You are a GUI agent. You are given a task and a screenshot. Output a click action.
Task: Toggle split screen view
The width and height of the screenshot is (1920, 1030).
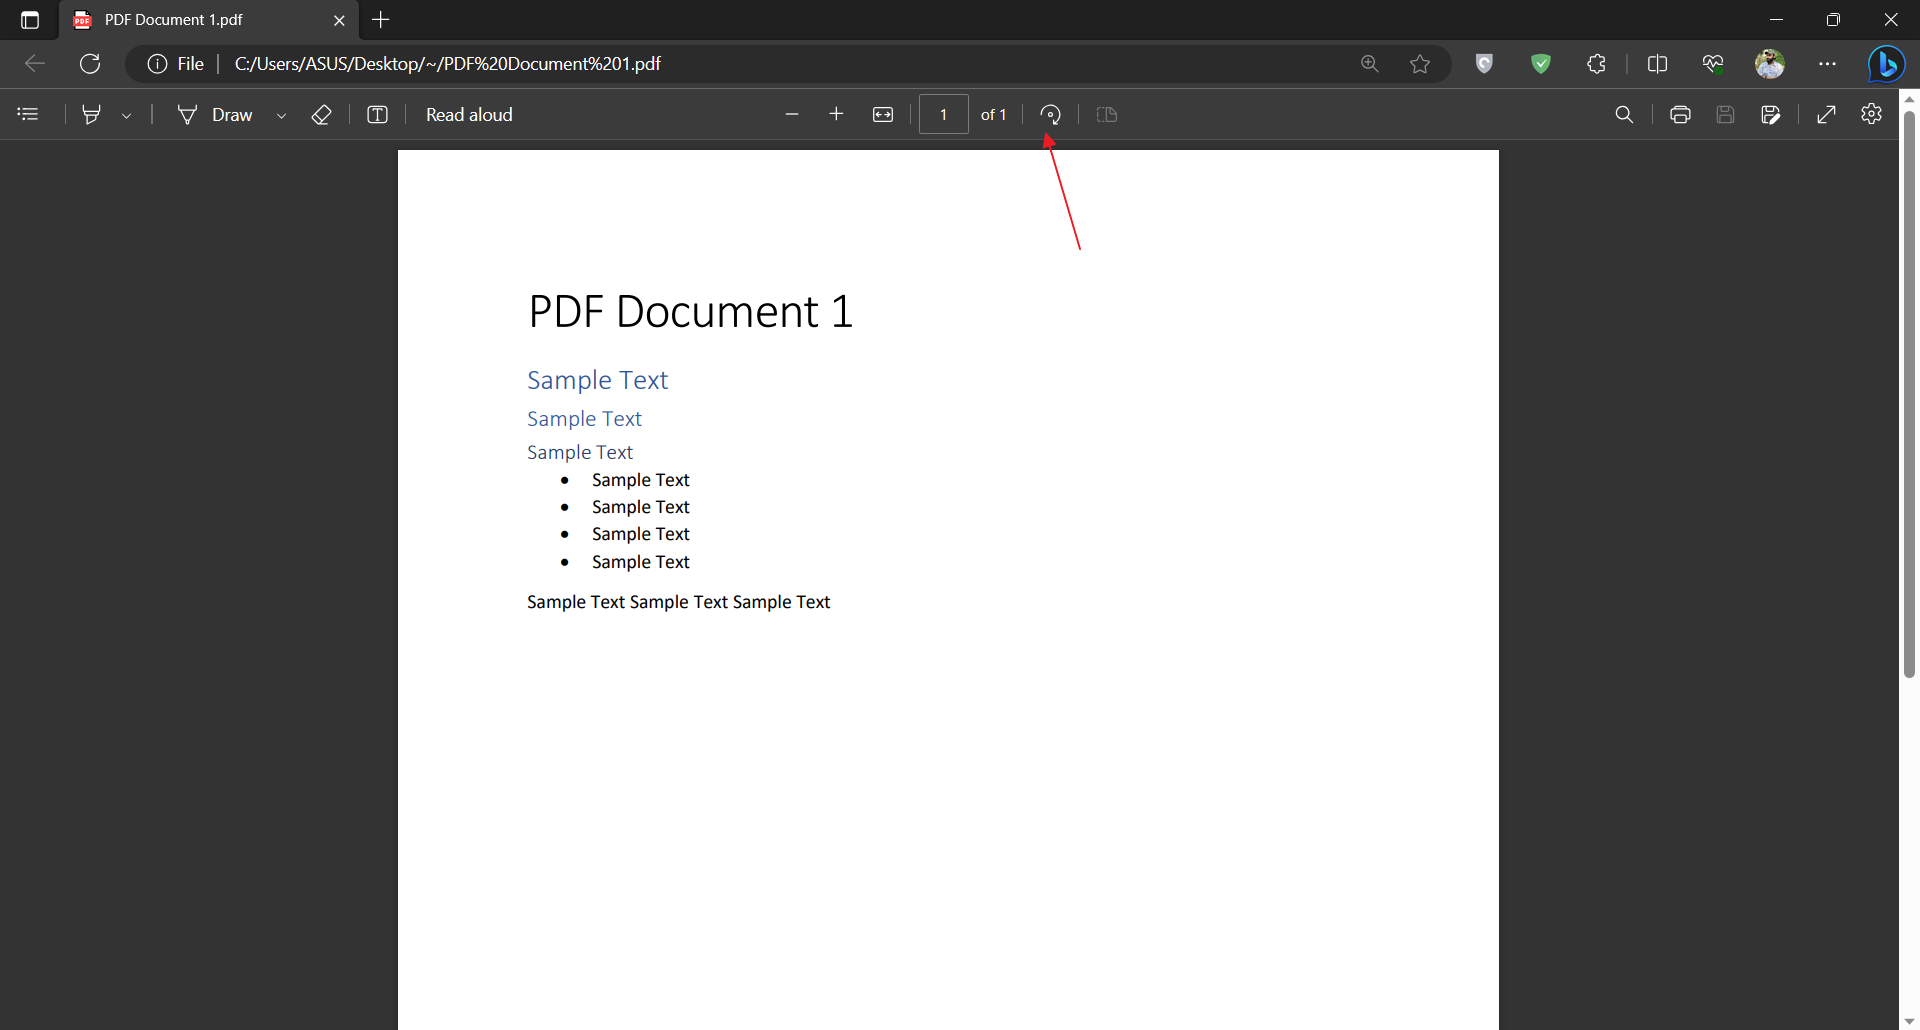(x=1657, y=64)
